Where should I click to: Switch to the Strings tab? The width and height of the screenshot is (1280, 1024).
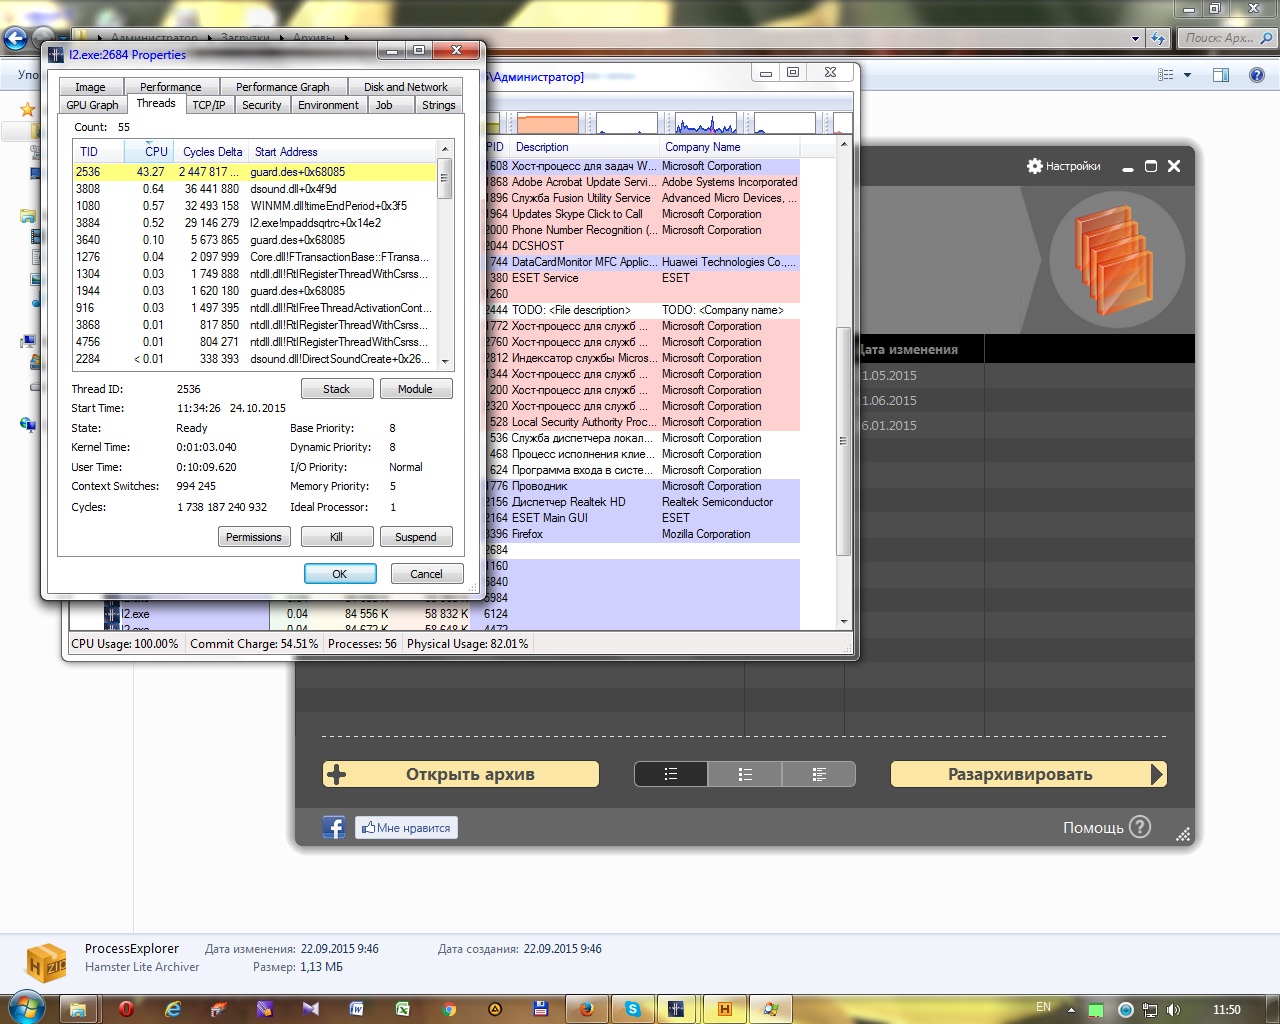(439, 105)
